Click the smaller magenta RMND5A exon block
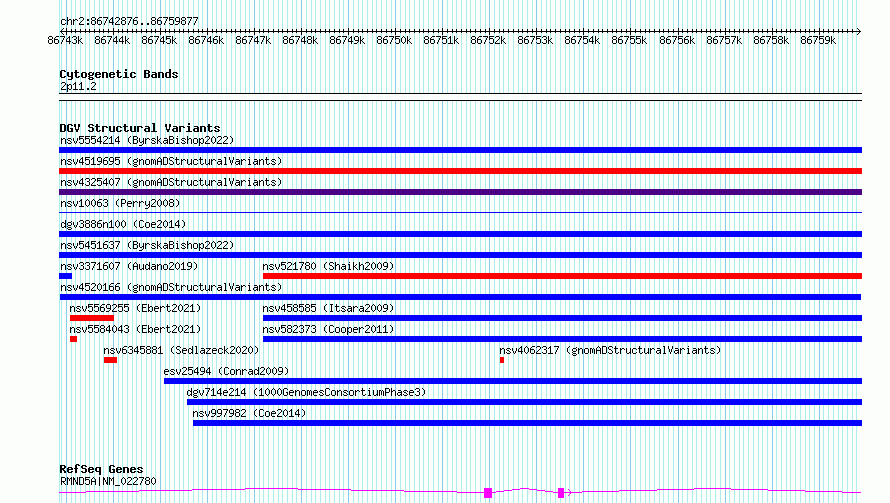This screenshot has width=890, height=503. tap(561, 493)
